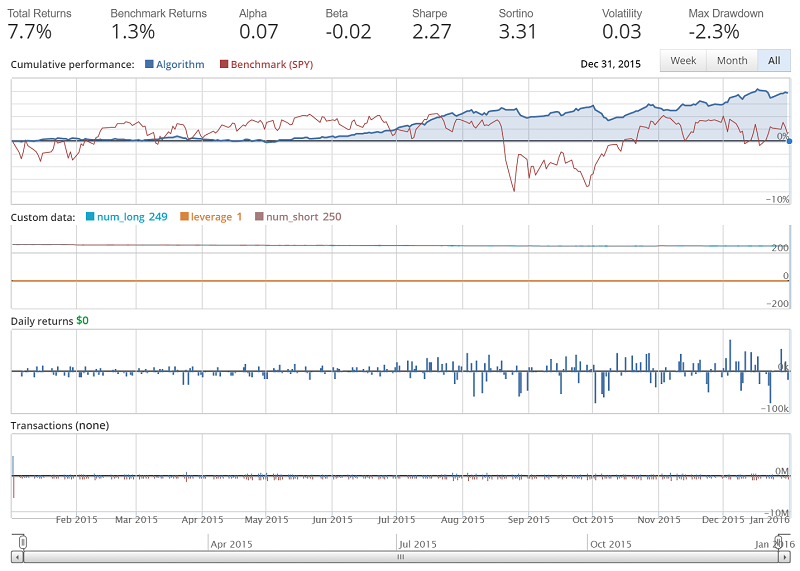This screenshot has width=800, height=571.
Task: Toggle the Benchmark (SPY) legend swatch
Action: tap(225, 65)
